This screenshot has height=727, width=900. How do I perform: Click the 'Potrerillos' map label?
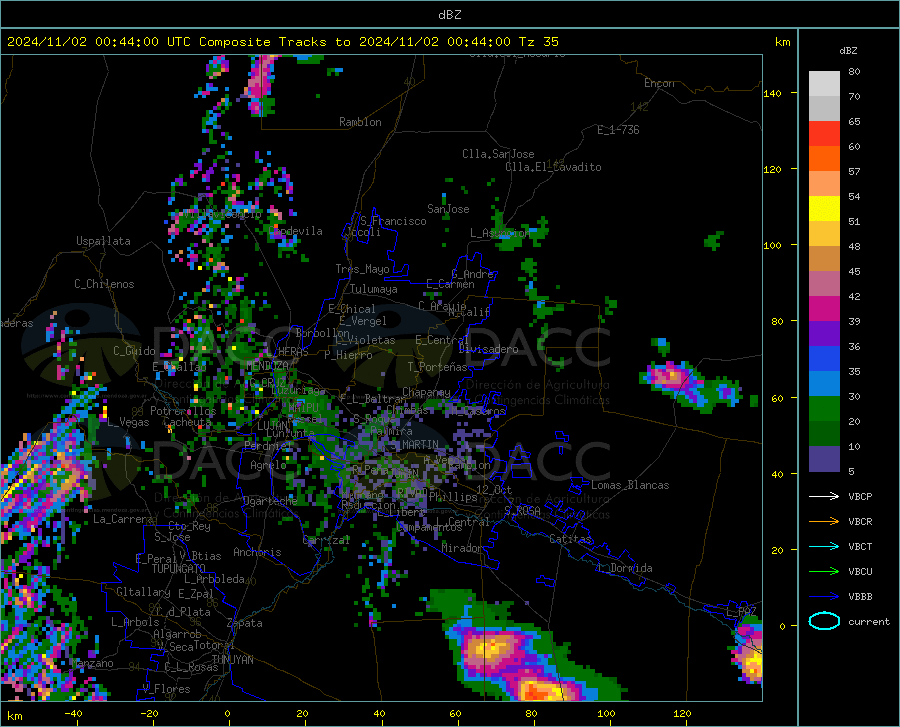tap(183, 411)
